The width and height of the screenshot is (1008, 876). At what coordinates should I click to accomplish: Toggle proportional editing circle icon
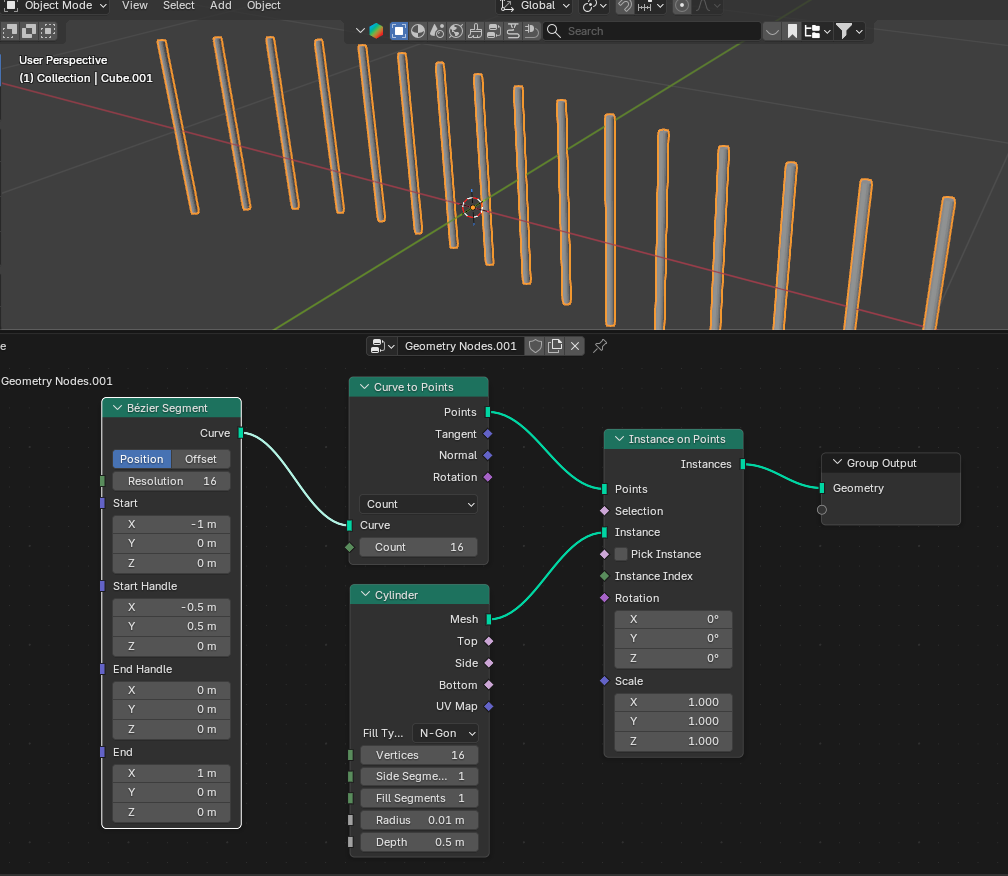pyautogui.click(x=681, y=6)
